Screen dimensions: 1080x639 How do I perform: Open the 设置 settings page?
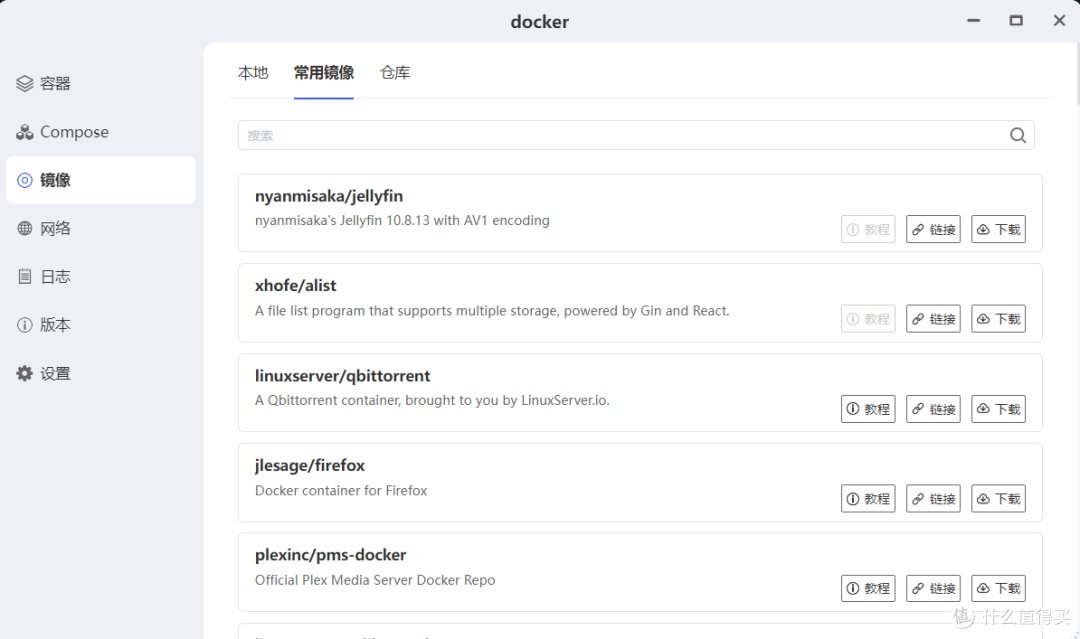click(101, 373)
